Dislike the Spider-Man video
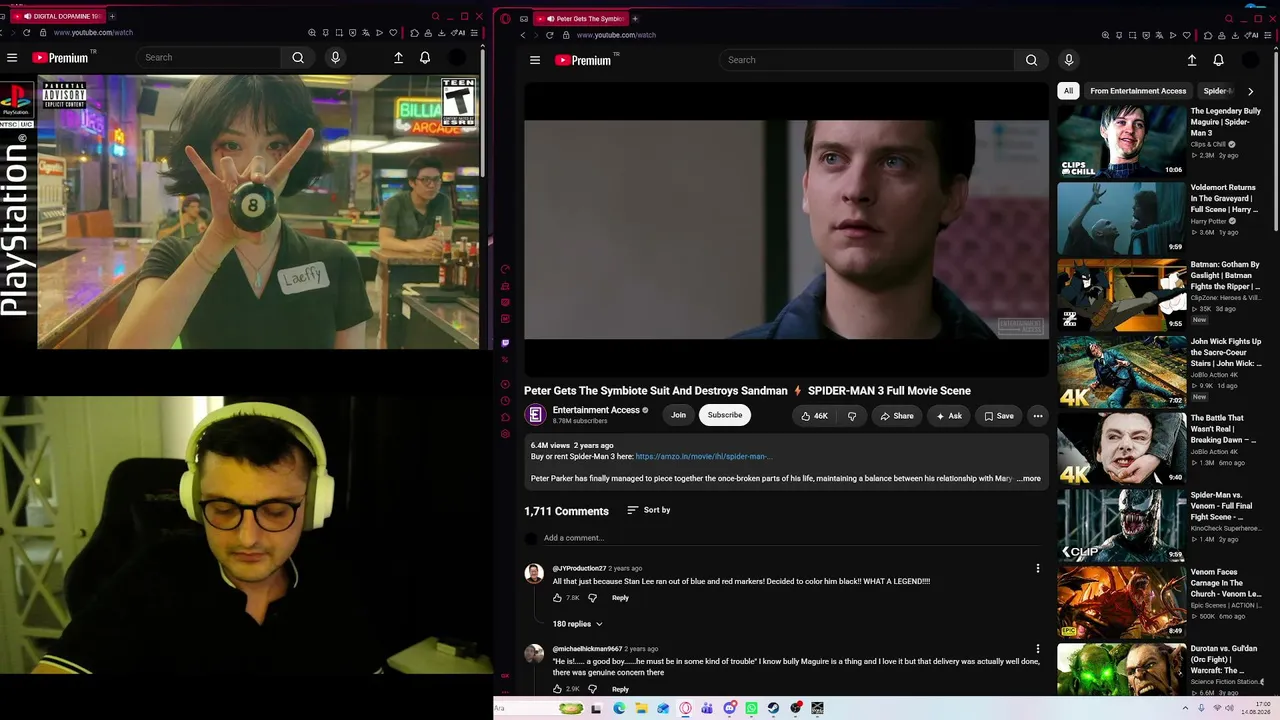This screenshot has height=720, width=1280. point(852,416)
